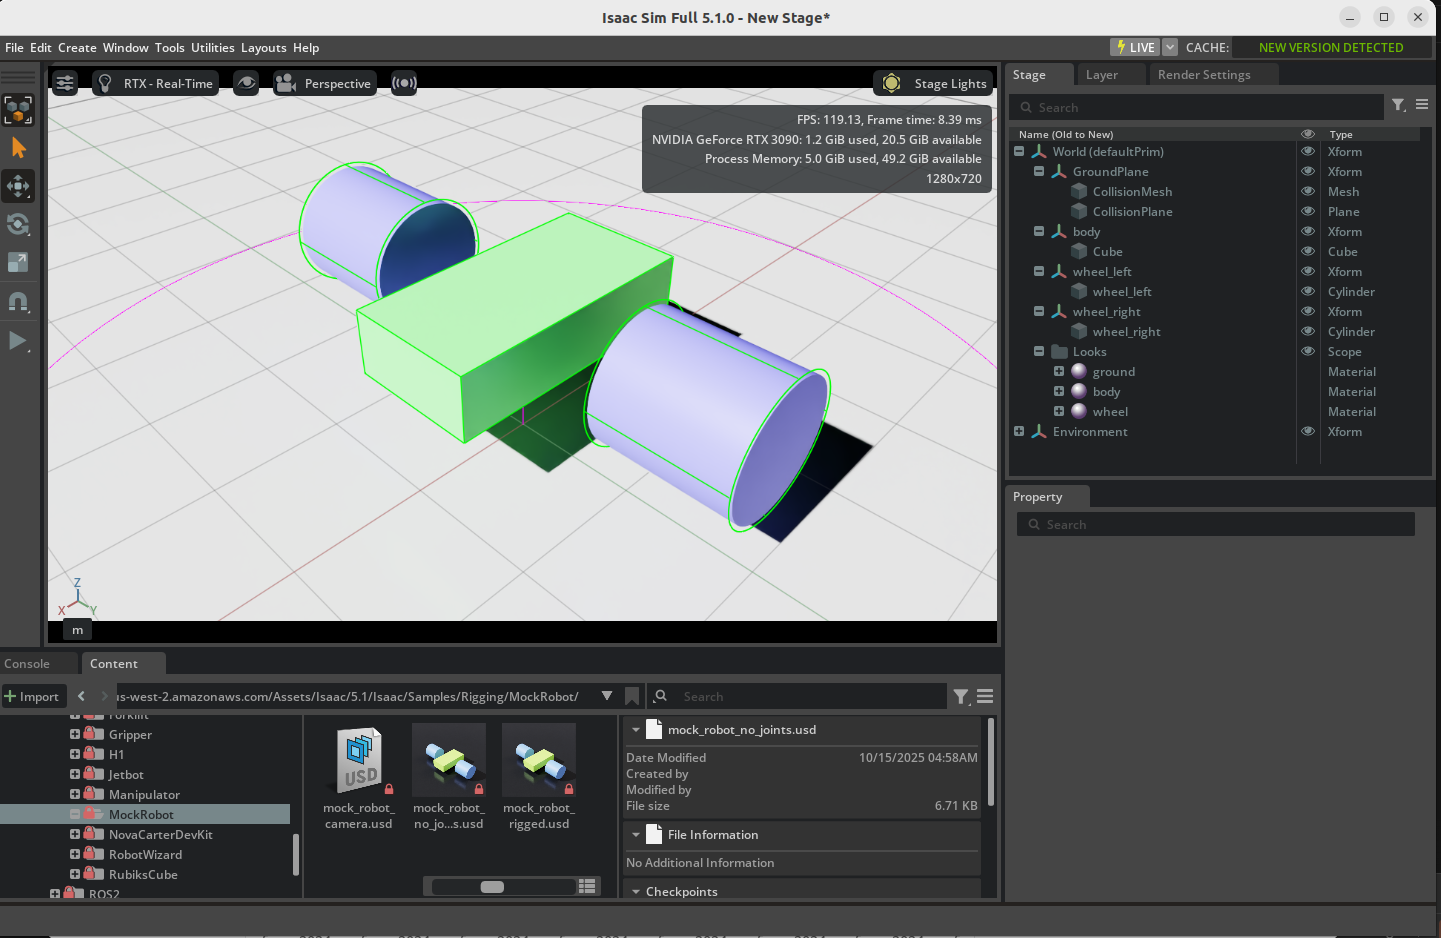Hide the GroundPlane in the Stage tree
This screenshot has width=1441, height=938.
tap(1307, 171)
